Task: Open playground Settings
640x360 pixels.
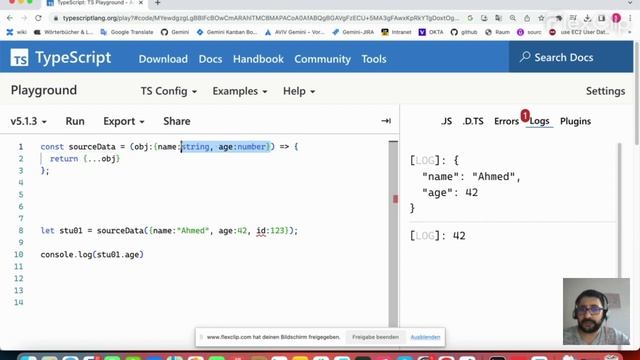Action: click(605, 91)
